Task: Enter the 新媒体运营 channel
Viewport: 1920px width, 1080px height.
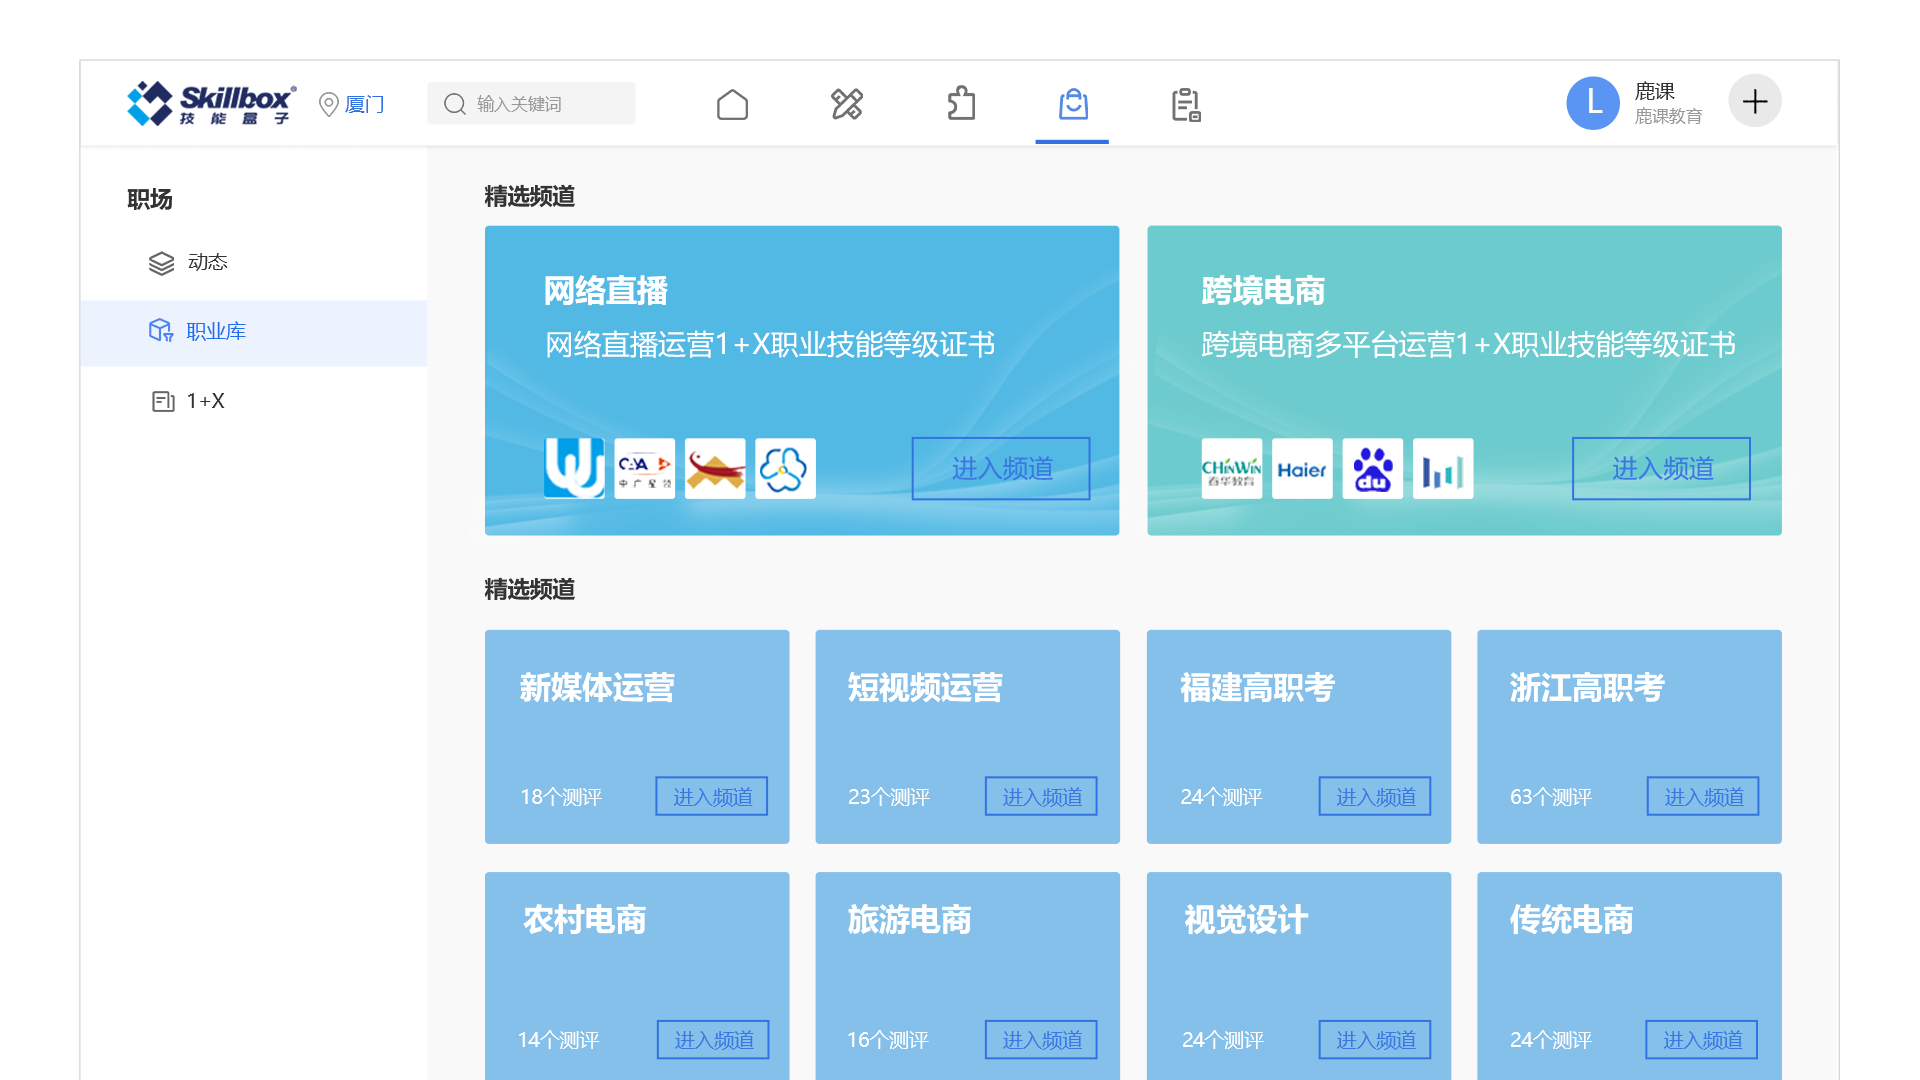Action: pyautogui.click(x=711, y=797)
